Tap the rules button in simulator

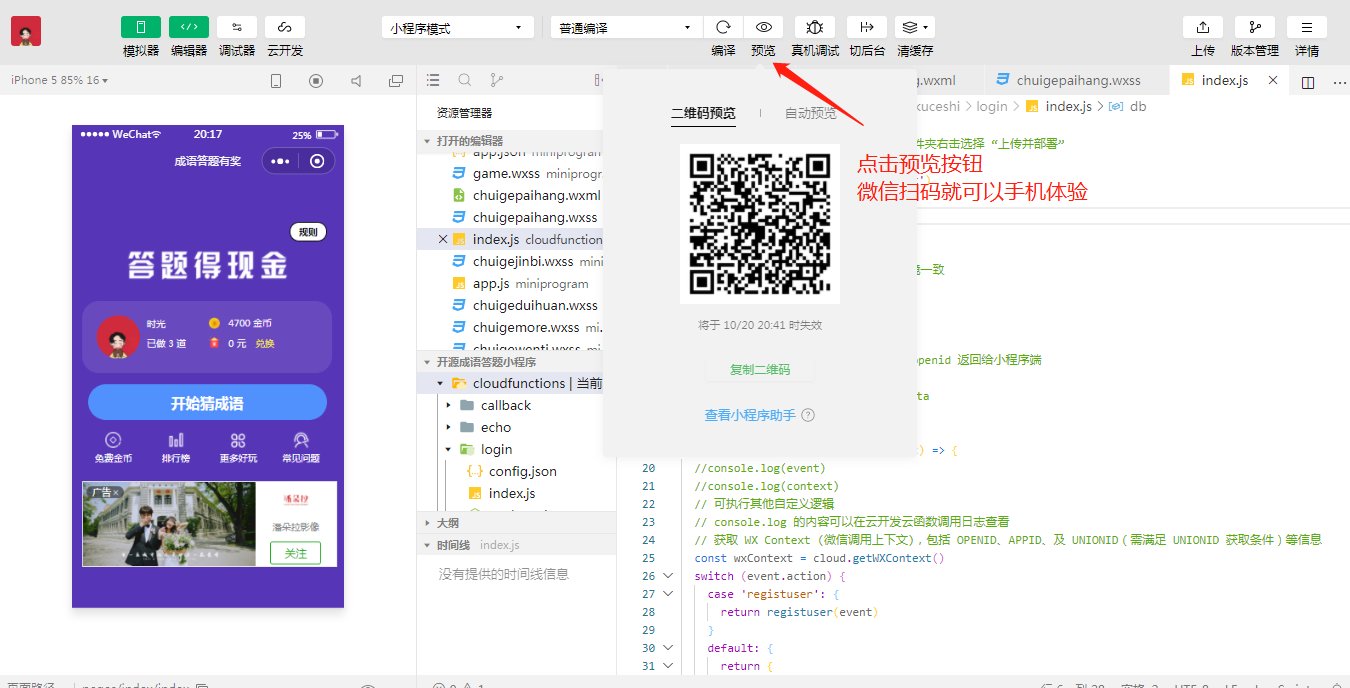(308, 232)
